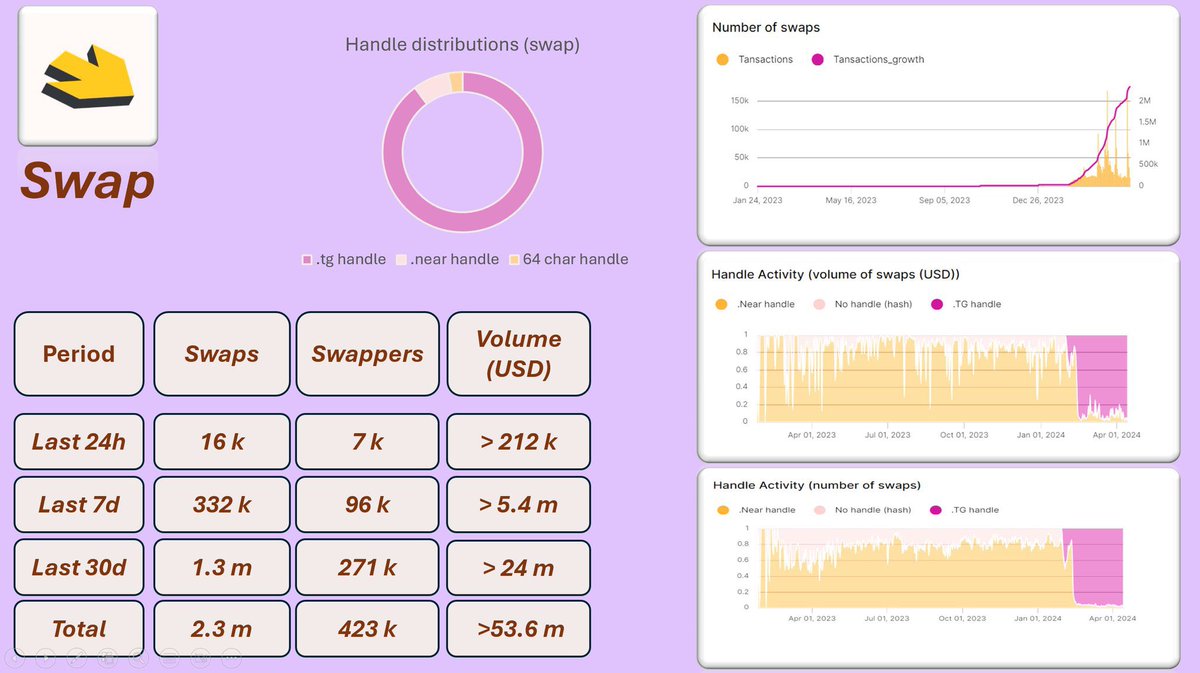1200x673 pixels.
Task: Click .Near handle legend in number of swaps chart
Action: [756, 510]
